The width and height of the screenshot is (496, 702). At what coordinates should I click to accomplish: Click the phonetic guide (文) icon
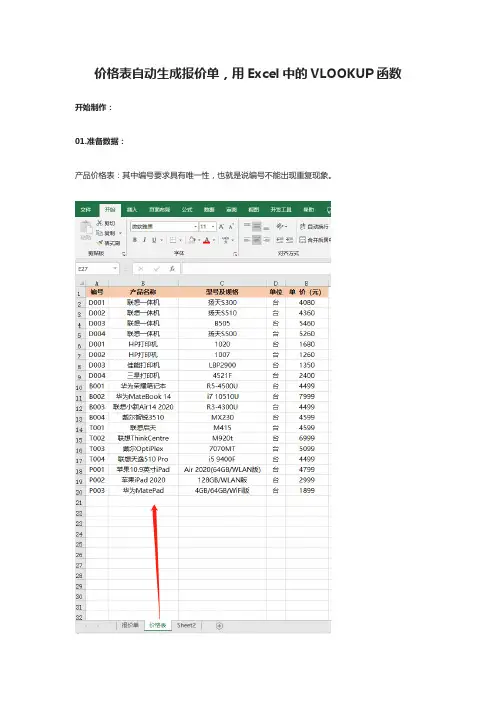(x=226, y=240)
